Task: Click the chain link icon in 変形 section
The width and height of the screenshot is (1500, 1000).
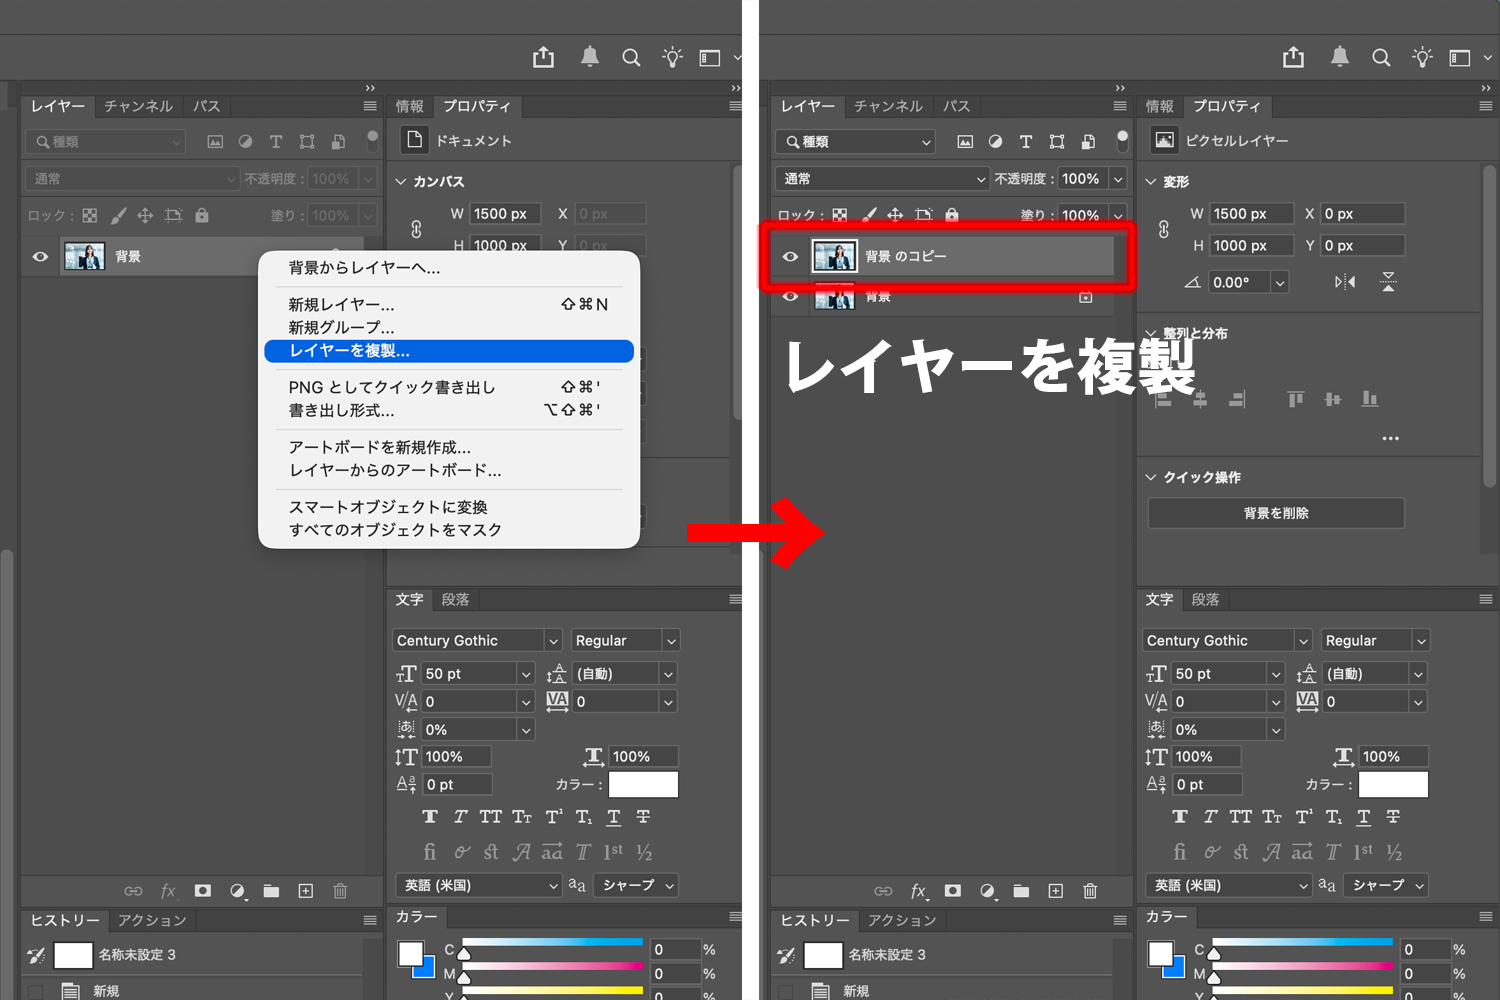Action: 1164,229
